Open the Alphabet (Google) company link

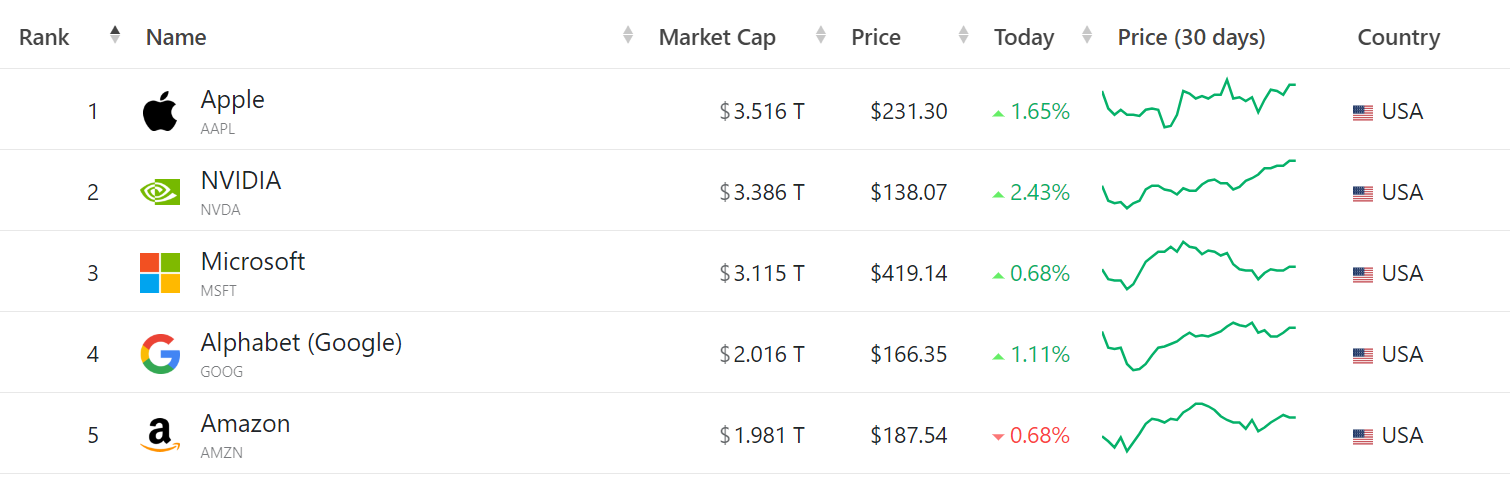tap(301, 343)
